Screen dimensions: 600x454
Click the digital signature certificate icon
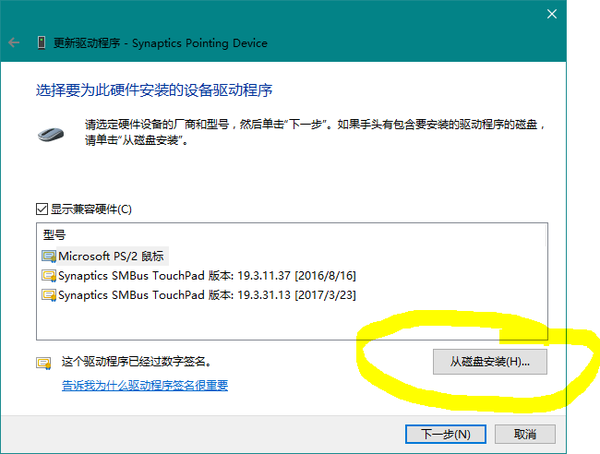pyautogui.click(x=44, y=363)
